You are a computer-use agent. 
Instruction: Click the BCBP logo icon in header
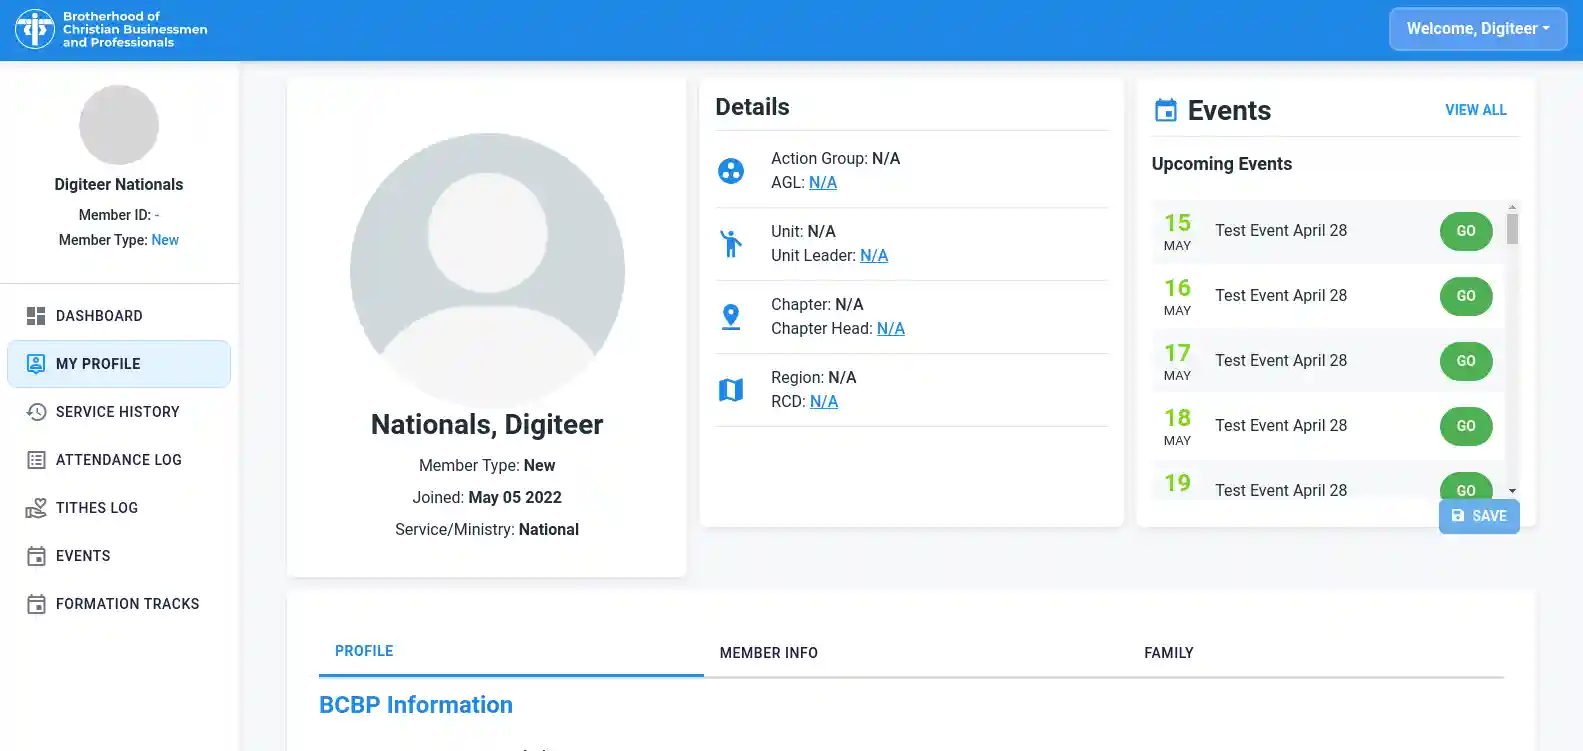pyautogui.click(x=35, y=29)
